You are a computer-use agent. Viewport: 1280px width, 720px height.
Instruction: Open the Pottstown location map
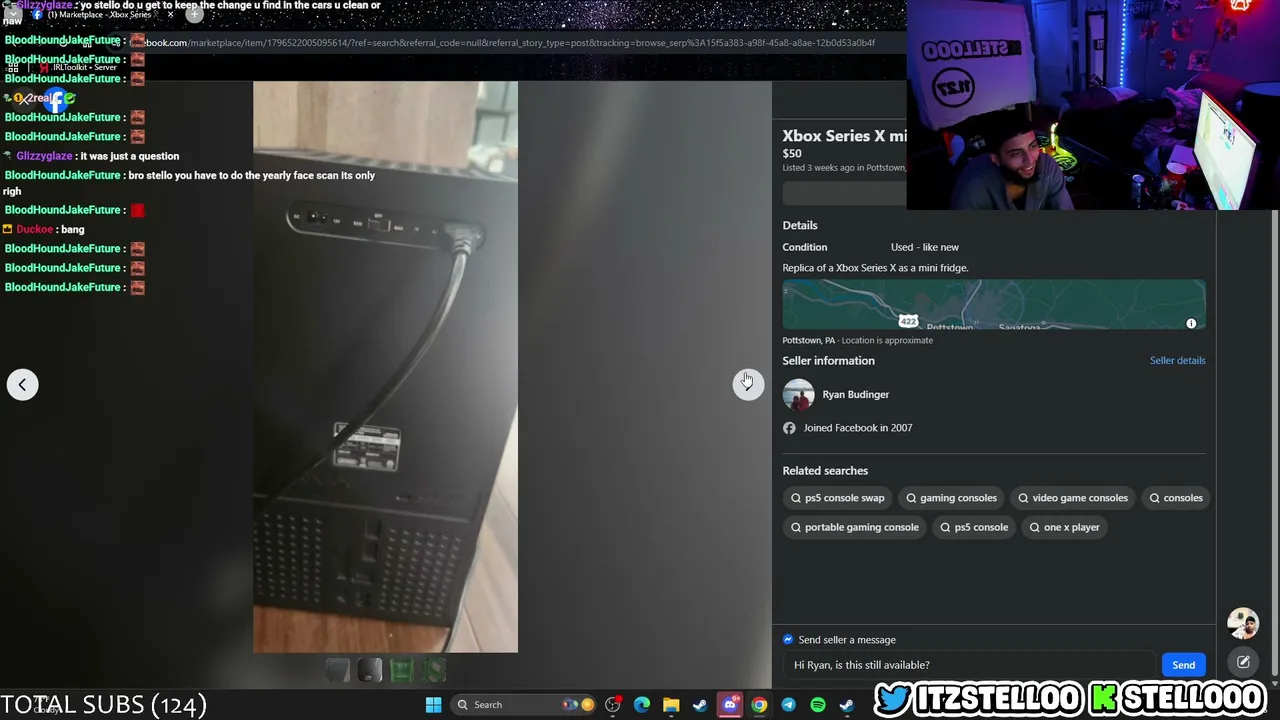click(x=994, y=305)
